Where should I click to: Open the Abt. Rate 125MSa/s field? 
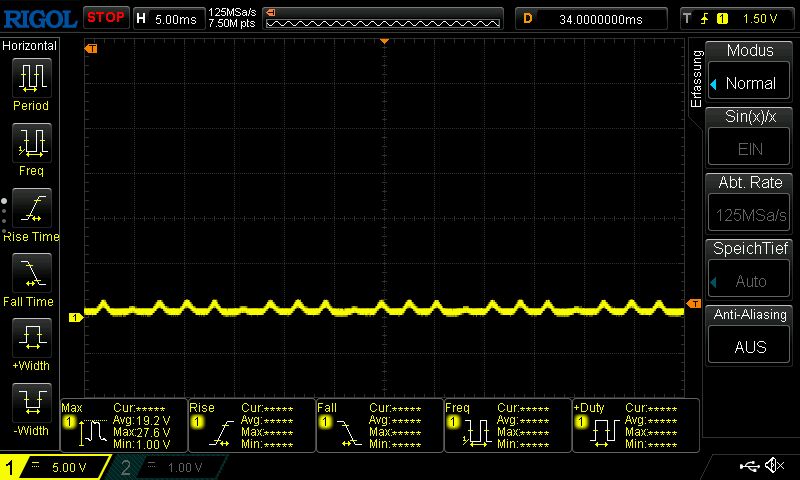[749, 215]
